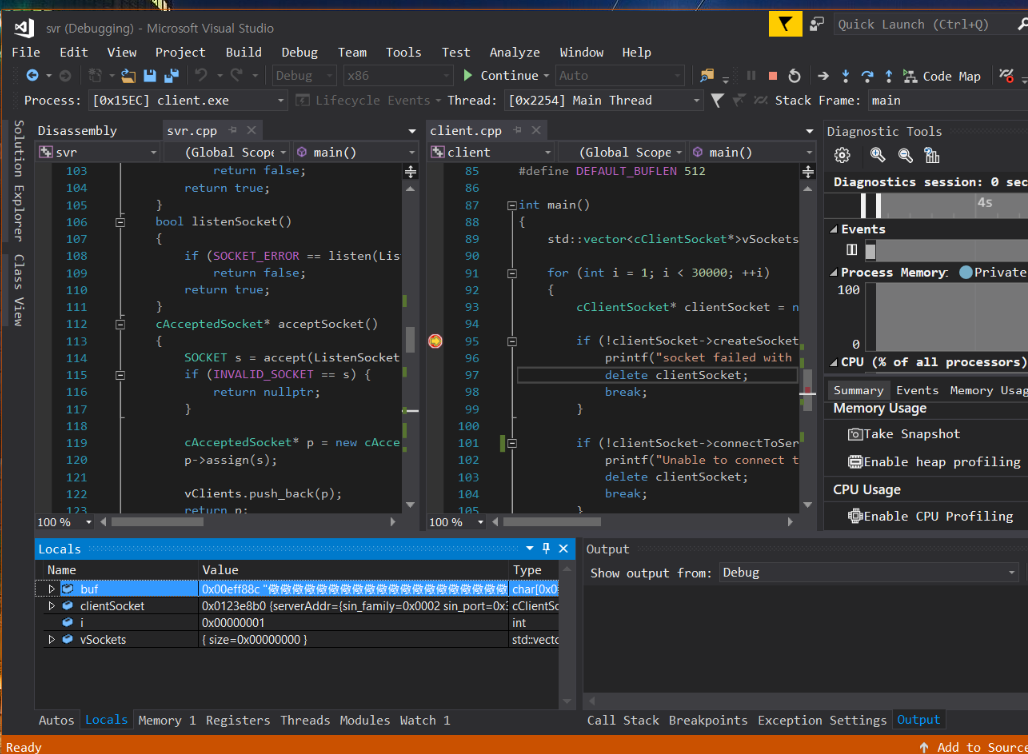Screen dimensions: 1028x754
Task: Open Show output from Debug dropdown
Action: [x=1011, y=573]
